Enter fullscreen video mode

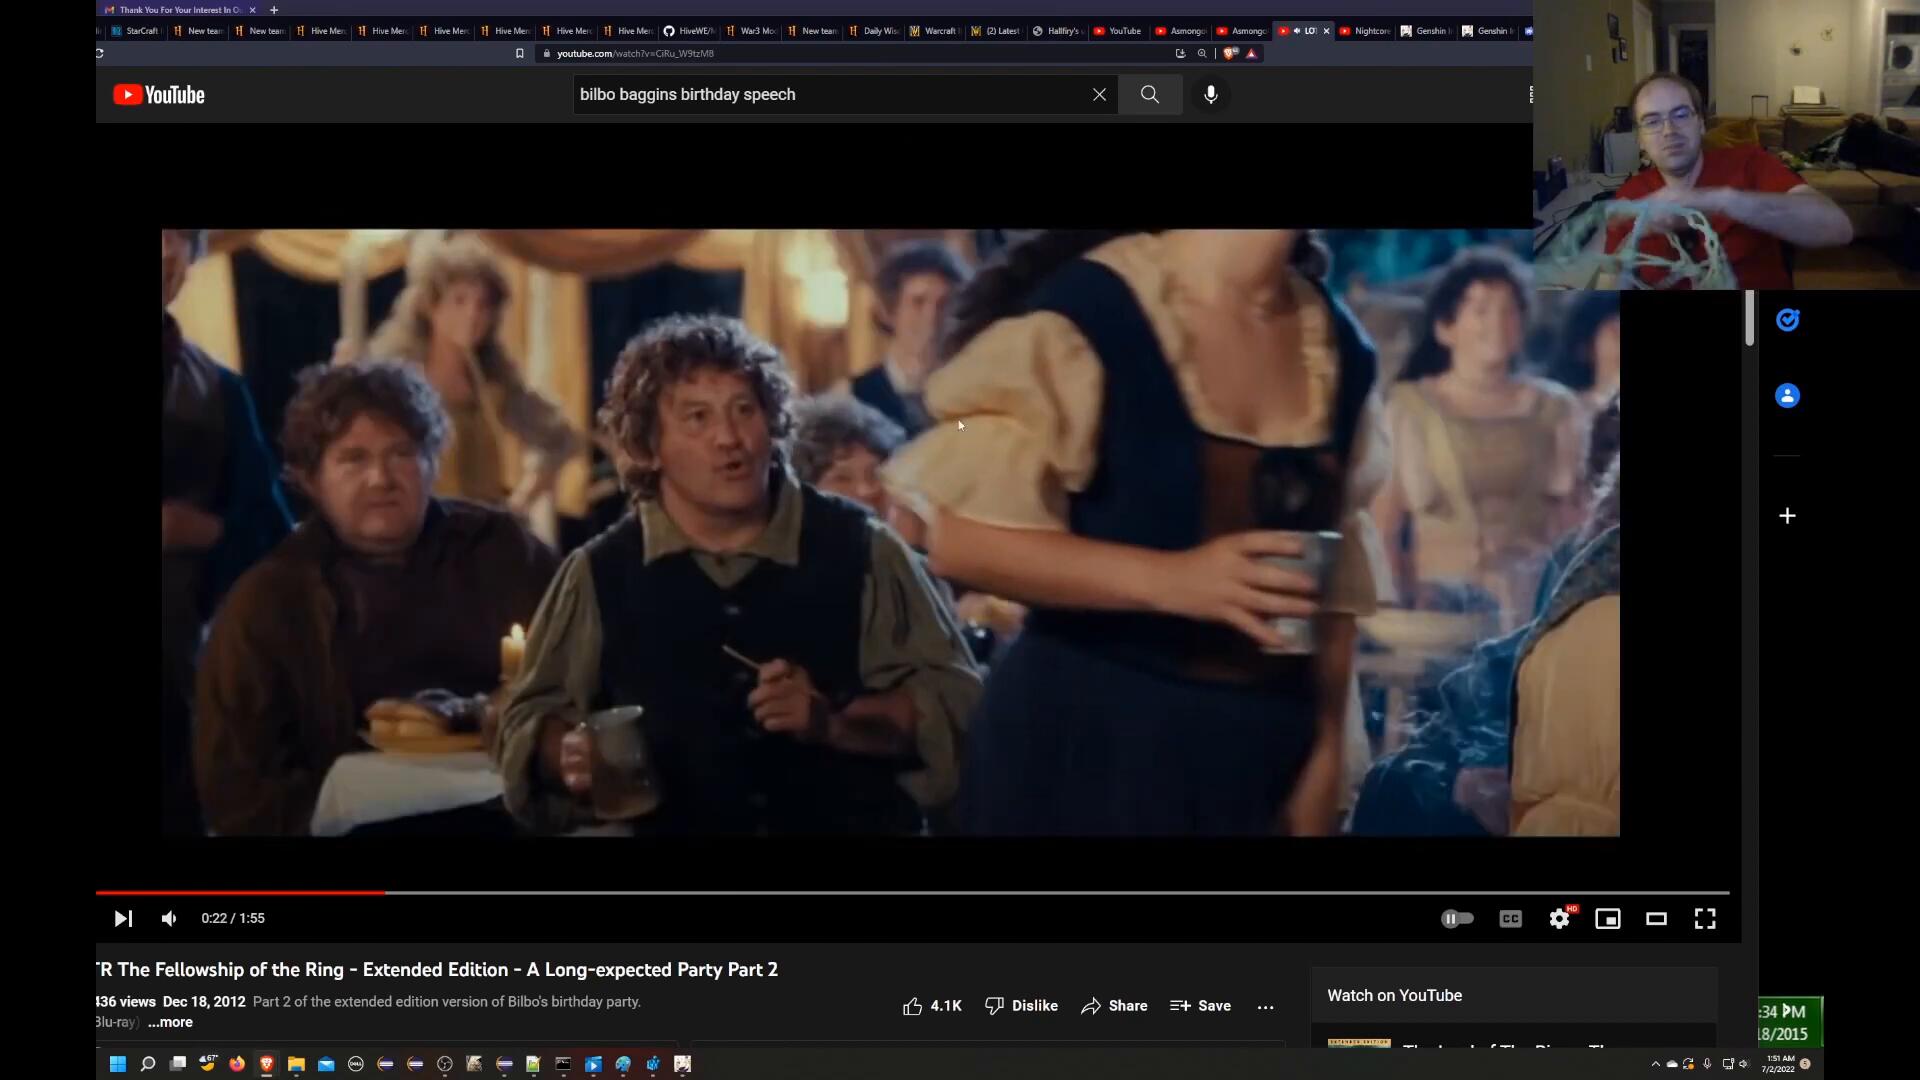point(1705,919)
